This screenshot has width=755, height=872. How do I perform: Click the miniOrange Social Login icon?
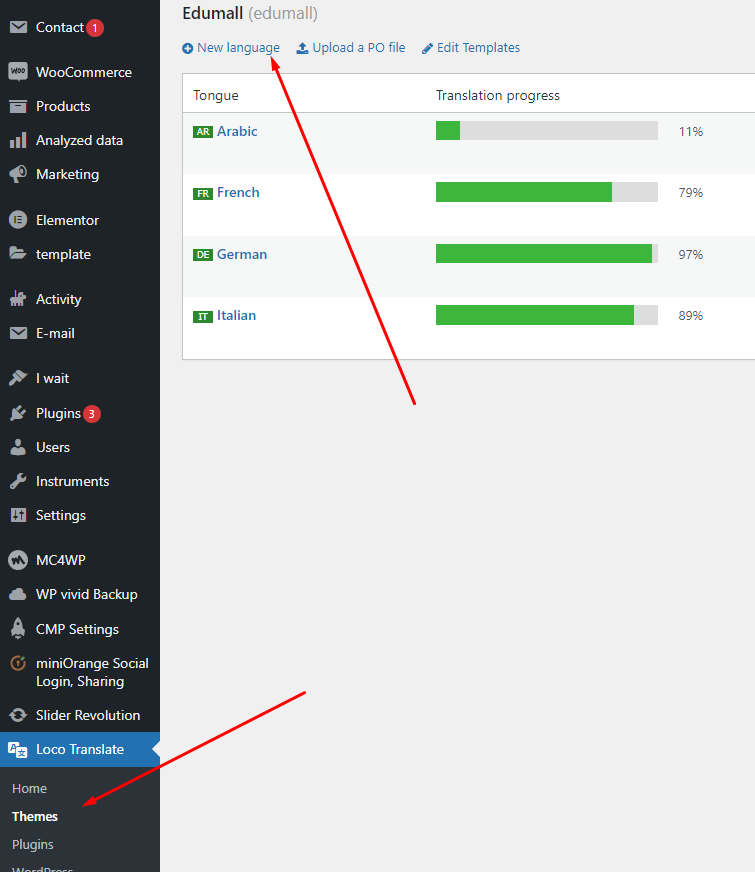coord(18,663)
